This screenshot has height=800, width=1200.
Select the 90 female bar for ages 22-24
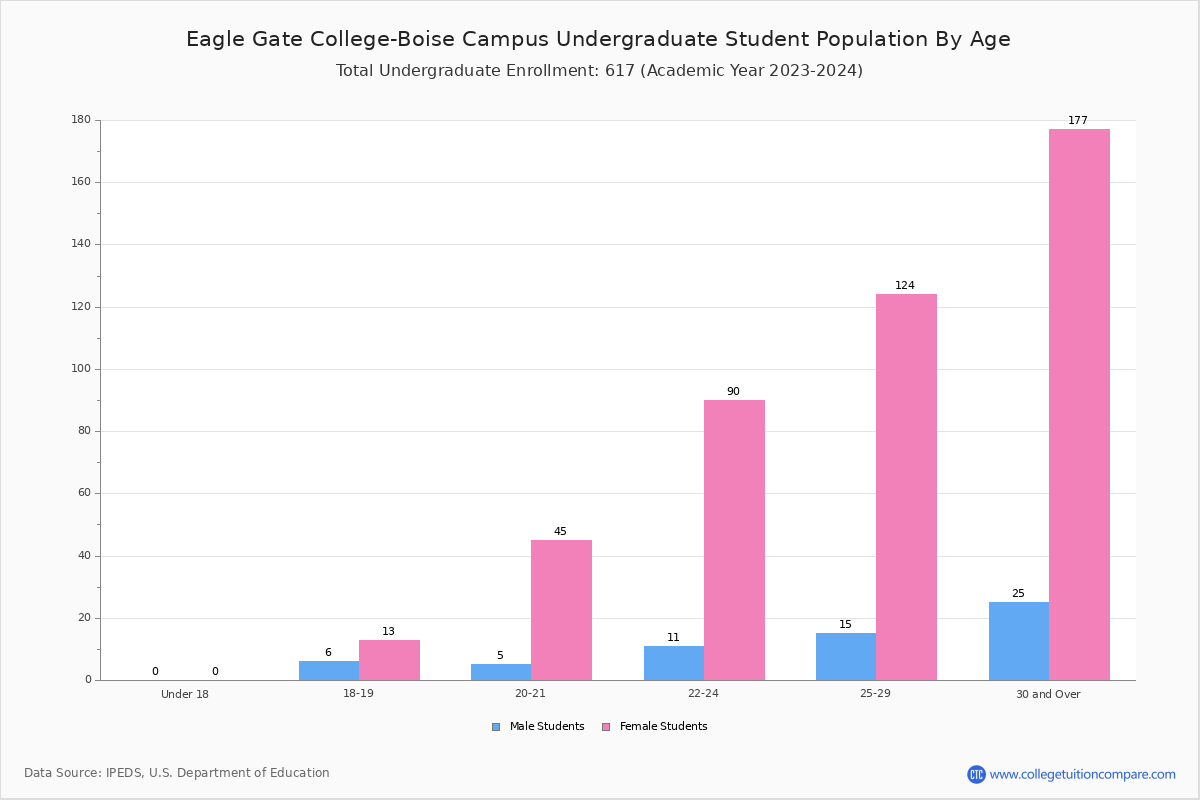[x=734, y=540]
